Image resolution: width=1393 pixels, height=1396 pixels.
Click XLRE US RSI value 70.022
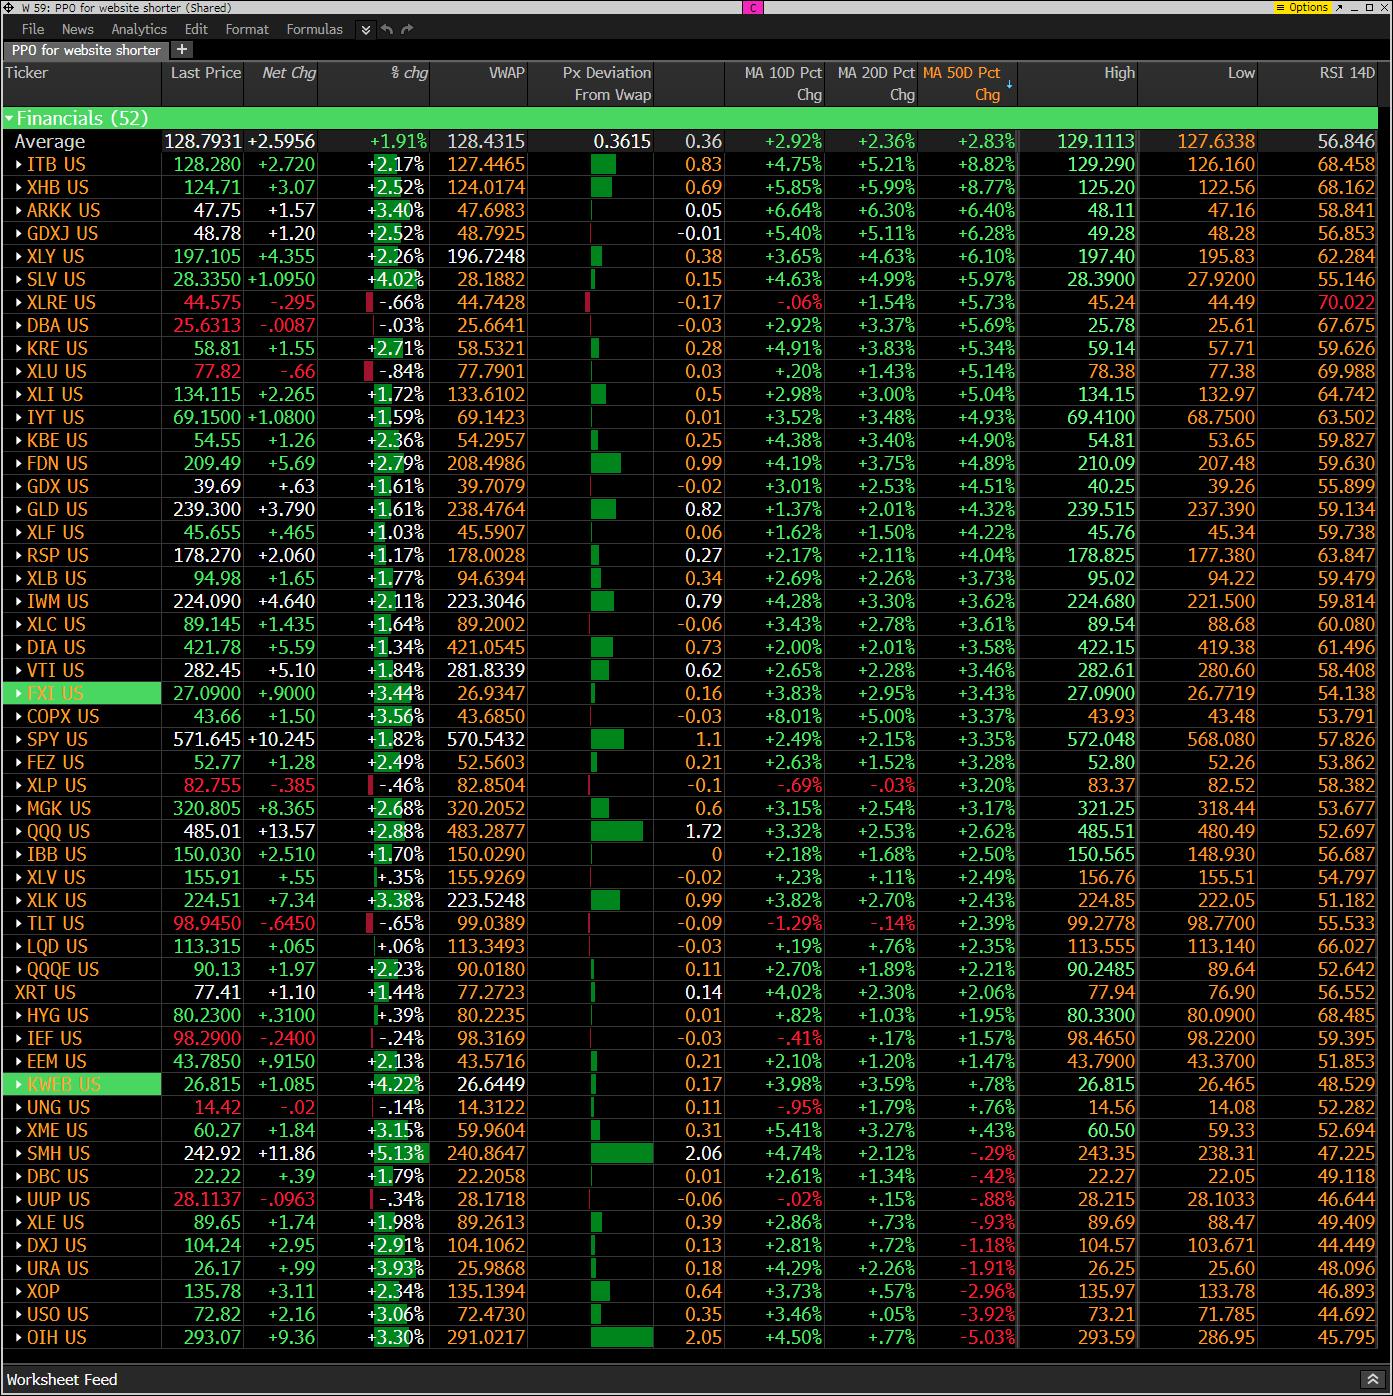[1346, 302]
